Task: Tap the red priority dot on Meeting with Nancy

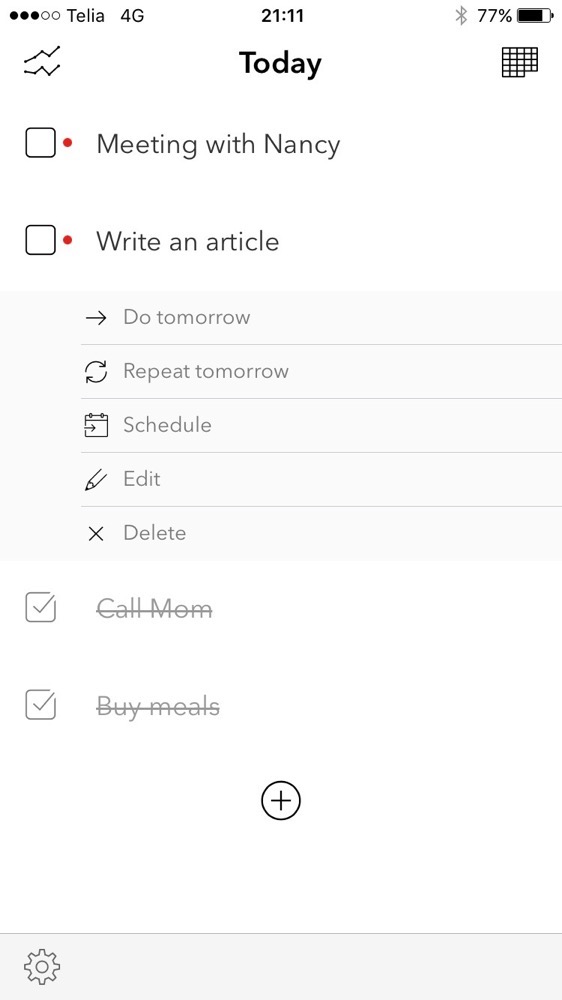Action: tap(68, 143)
